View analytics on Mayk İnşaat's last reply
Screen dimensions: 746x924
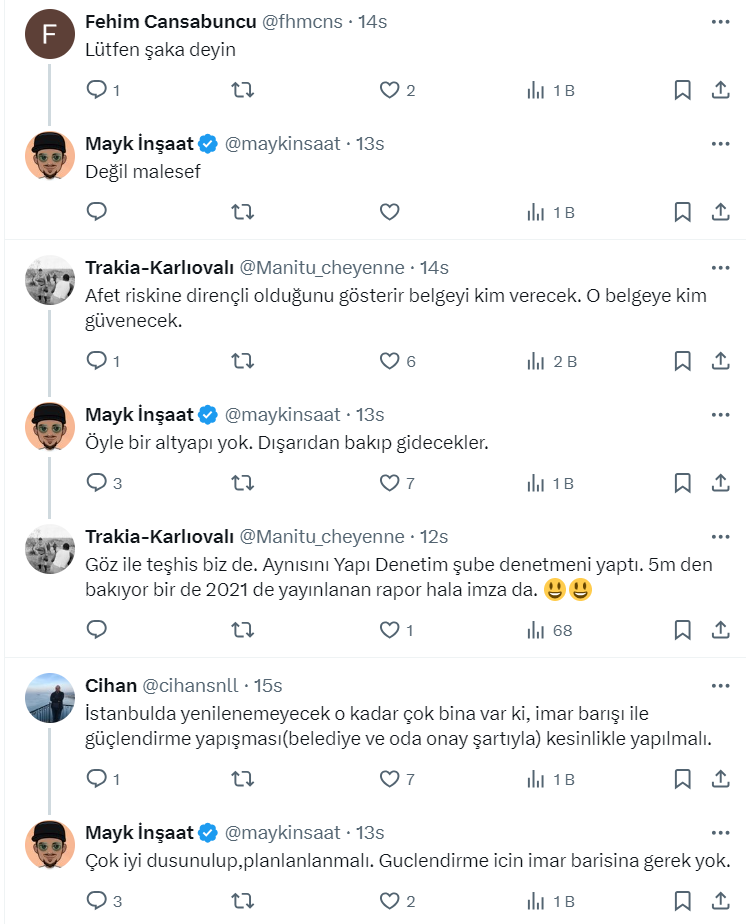tap(549, 901)
